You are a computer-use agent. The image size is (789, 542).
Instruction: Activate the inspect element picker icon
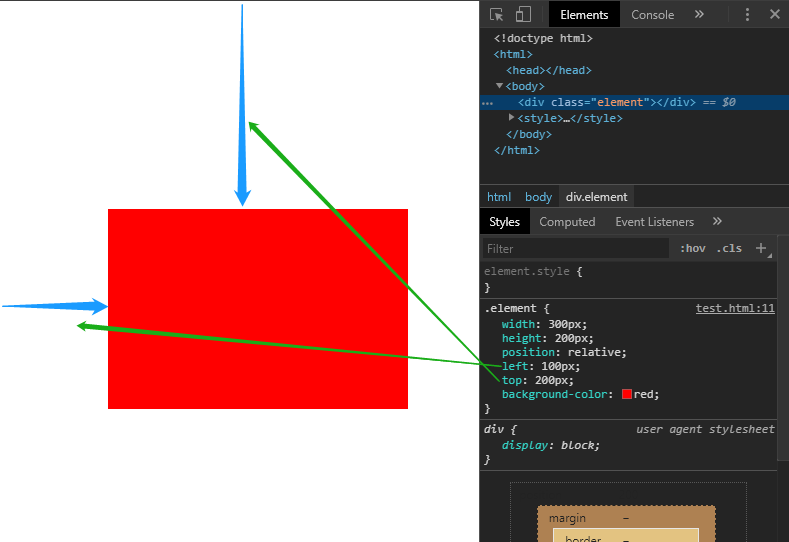496,15
